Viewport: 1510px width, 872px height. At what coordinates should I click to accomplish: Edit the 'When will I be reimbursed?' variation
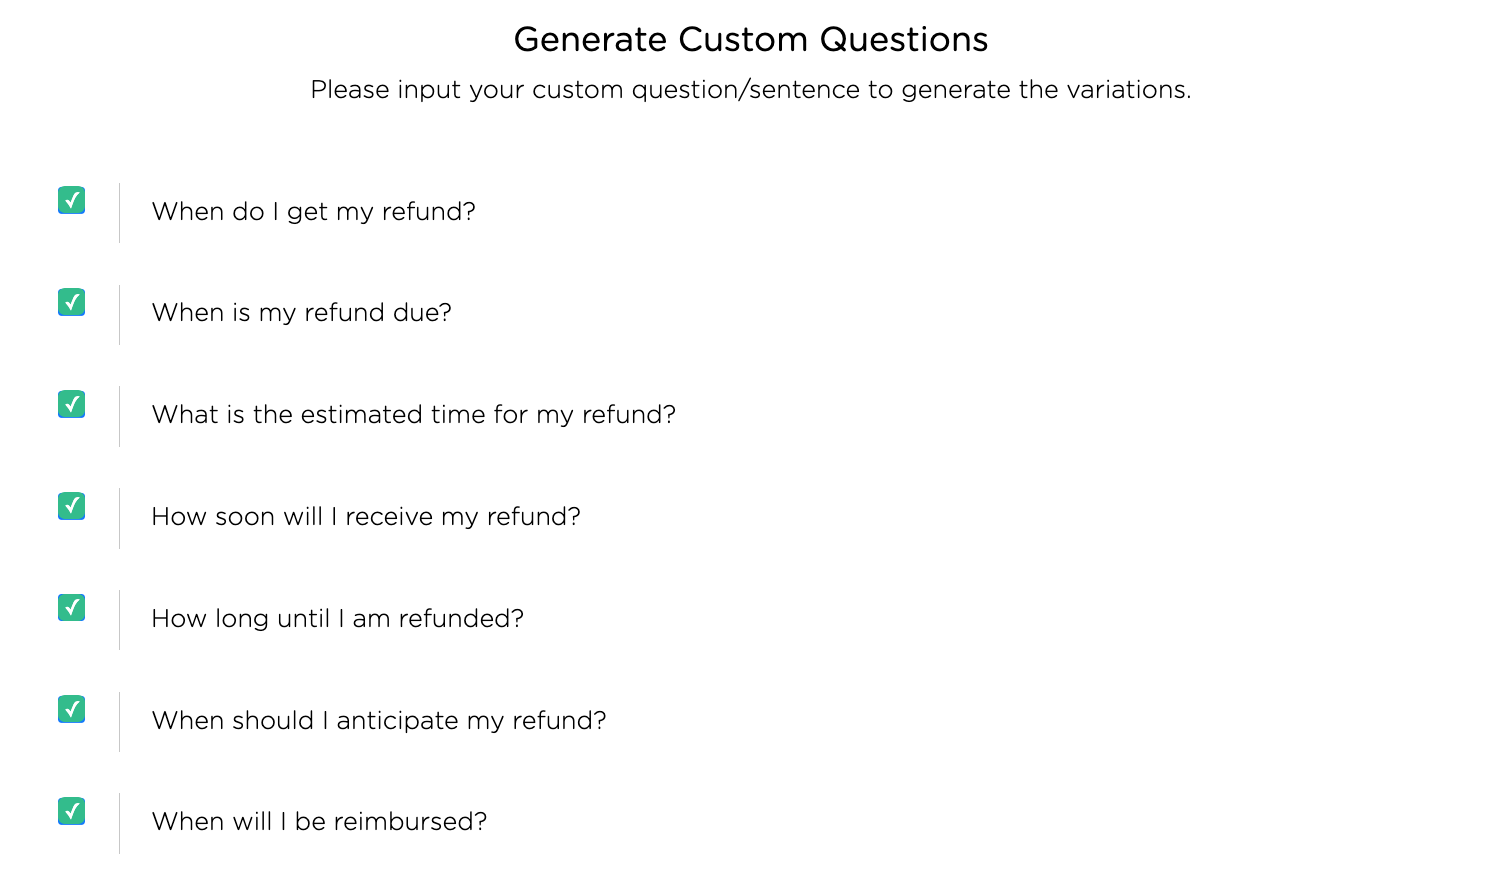[319, 822]
